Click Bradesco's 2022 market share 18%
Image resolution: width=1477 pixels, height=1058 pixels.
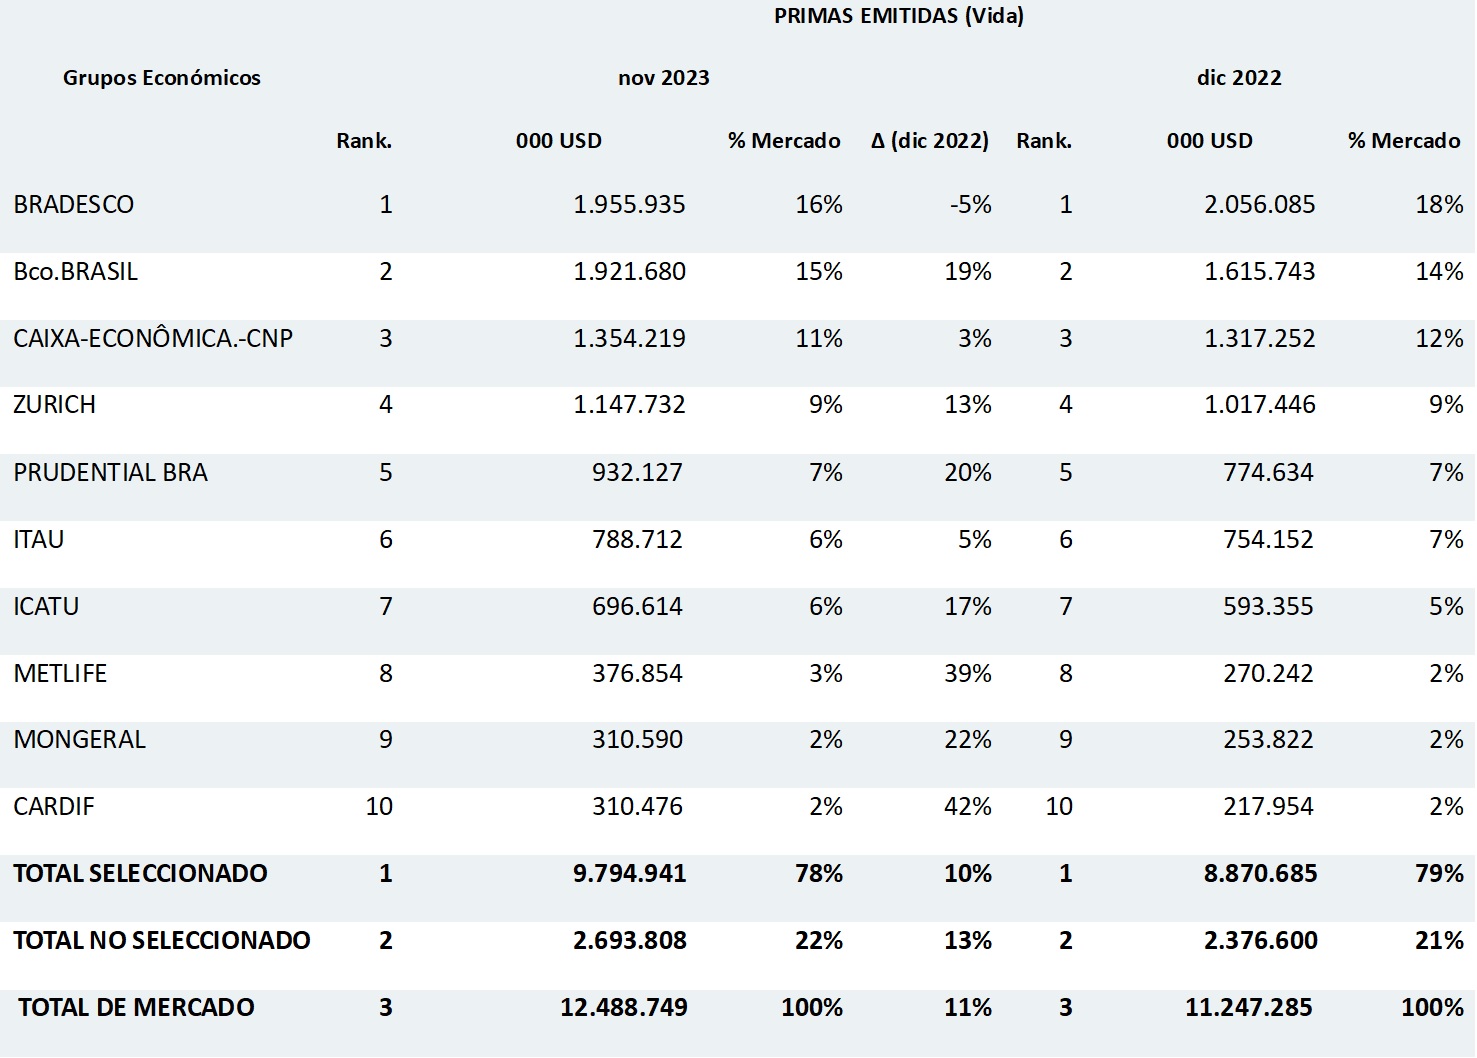click(x=1440, y=204)
